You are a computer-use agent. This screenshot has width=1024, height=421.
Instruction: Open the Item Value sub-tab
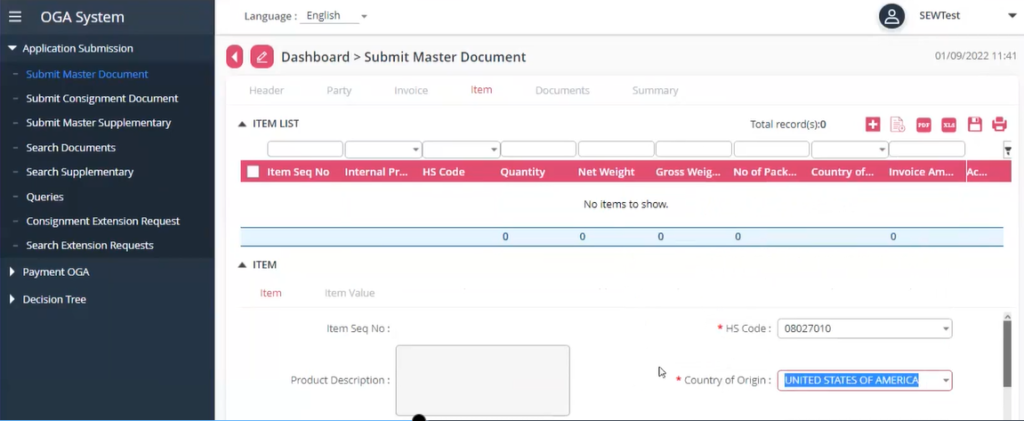tap(349, 293)
